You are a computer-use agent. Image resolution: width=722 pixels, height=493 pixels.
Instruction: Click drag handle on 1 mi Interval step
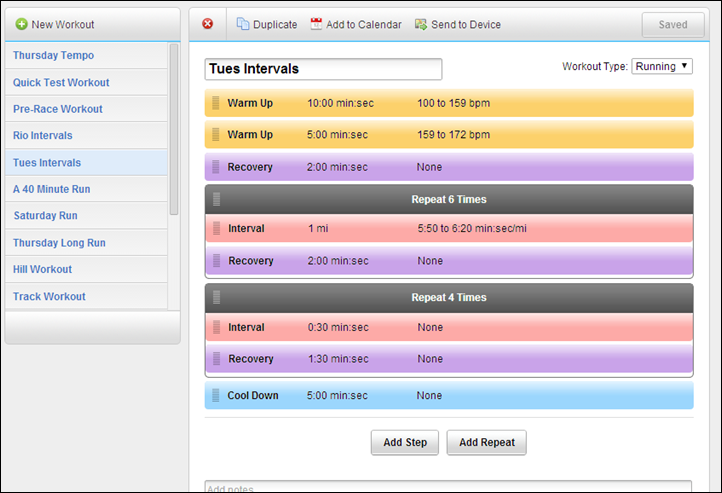coord(216,228)
